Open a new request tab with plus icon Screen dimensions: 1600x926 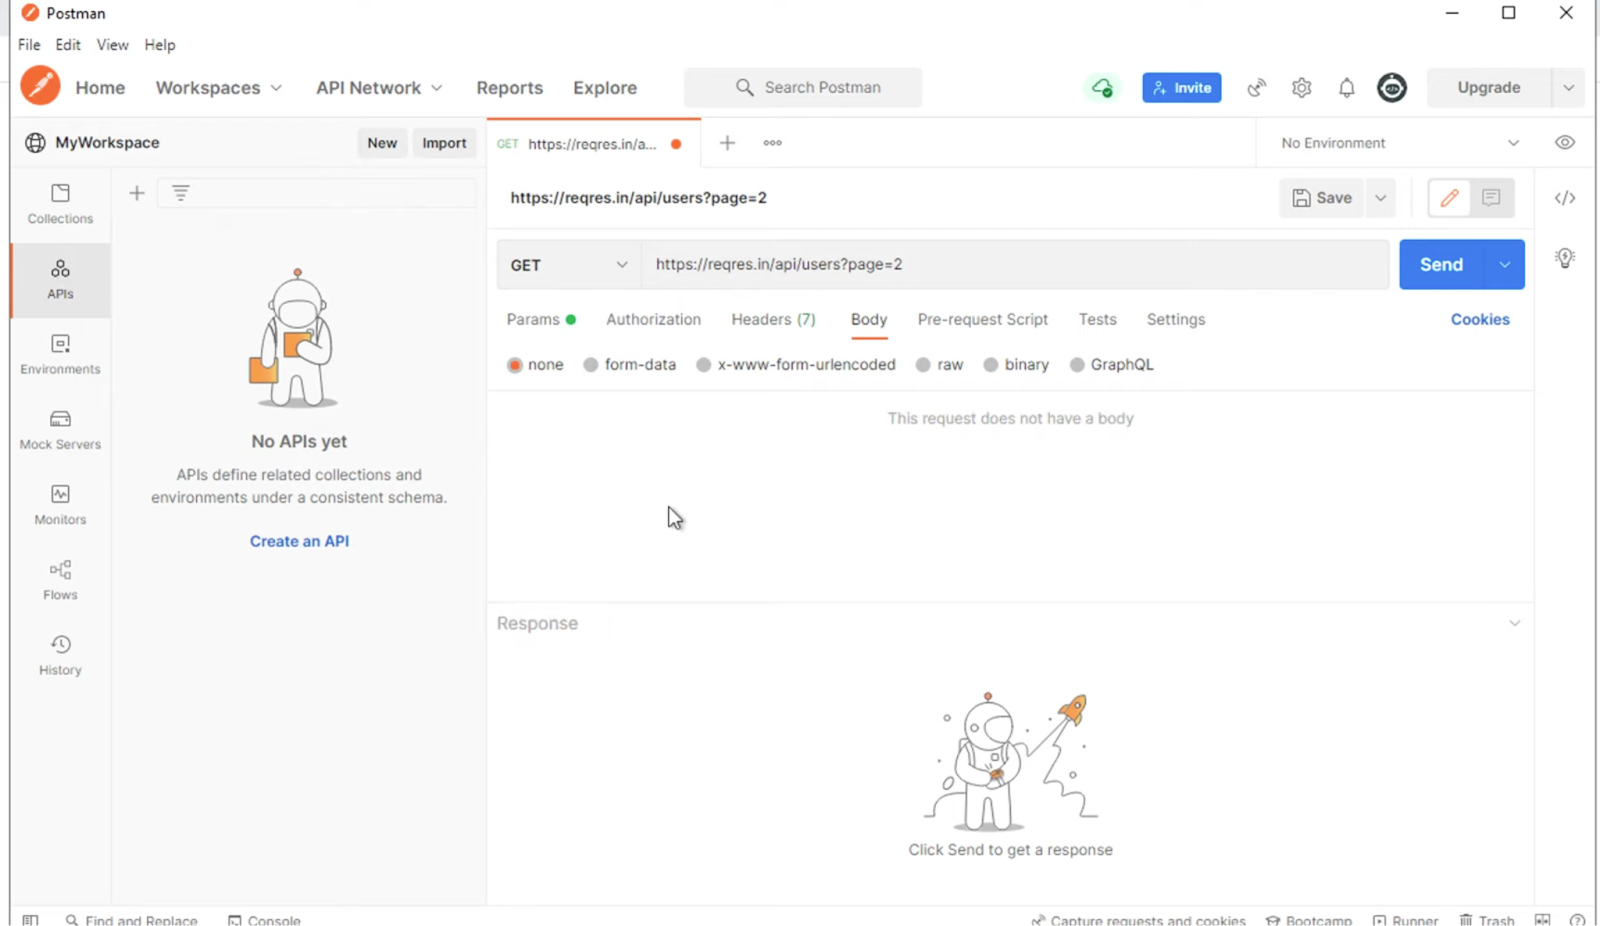tap(727, 143)
